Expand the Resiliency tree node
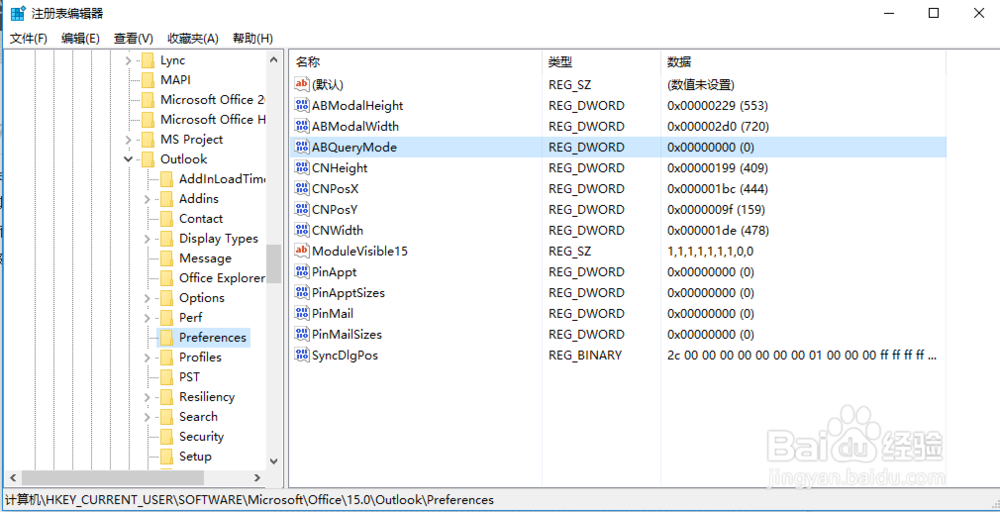 (x=148, y=397)
